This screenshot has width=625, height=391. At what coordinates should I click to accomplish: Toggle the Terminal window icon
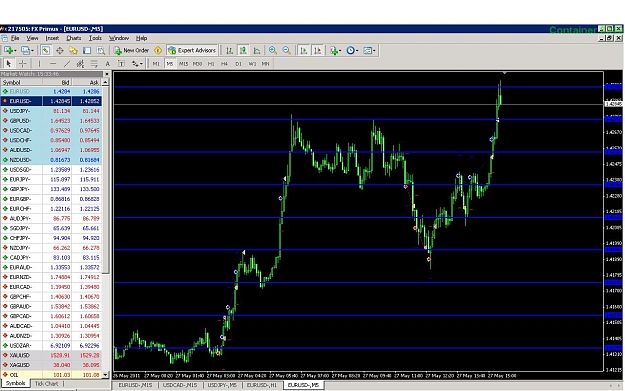(x=87, y=50)
